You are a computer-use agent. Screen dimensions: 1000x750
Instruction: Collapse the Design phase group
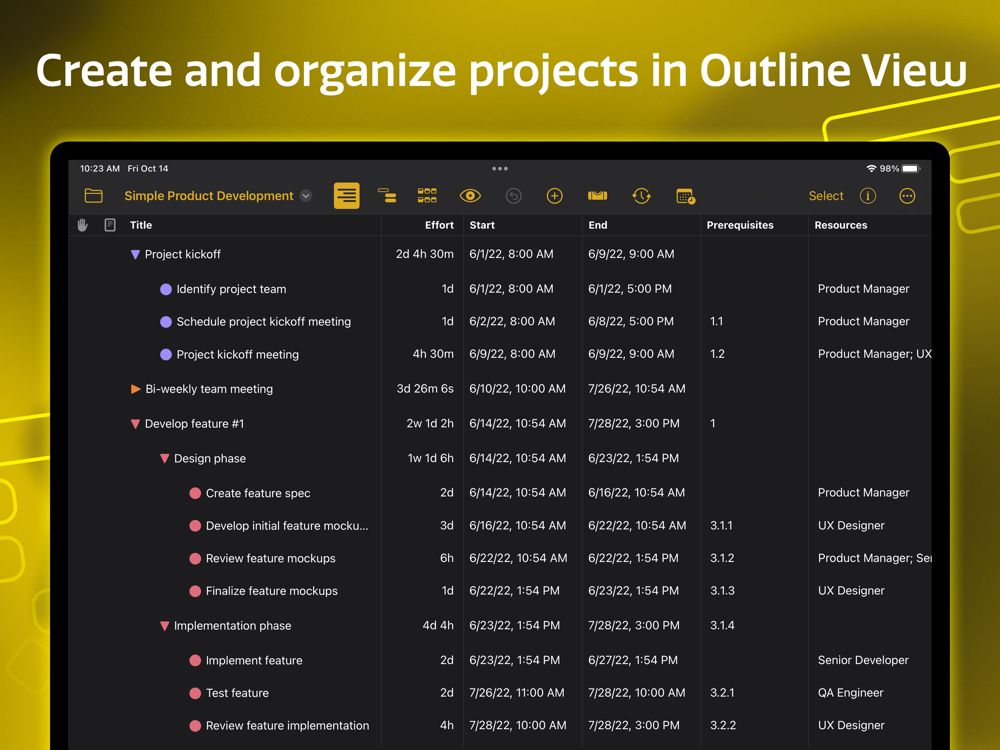point(165,459)
